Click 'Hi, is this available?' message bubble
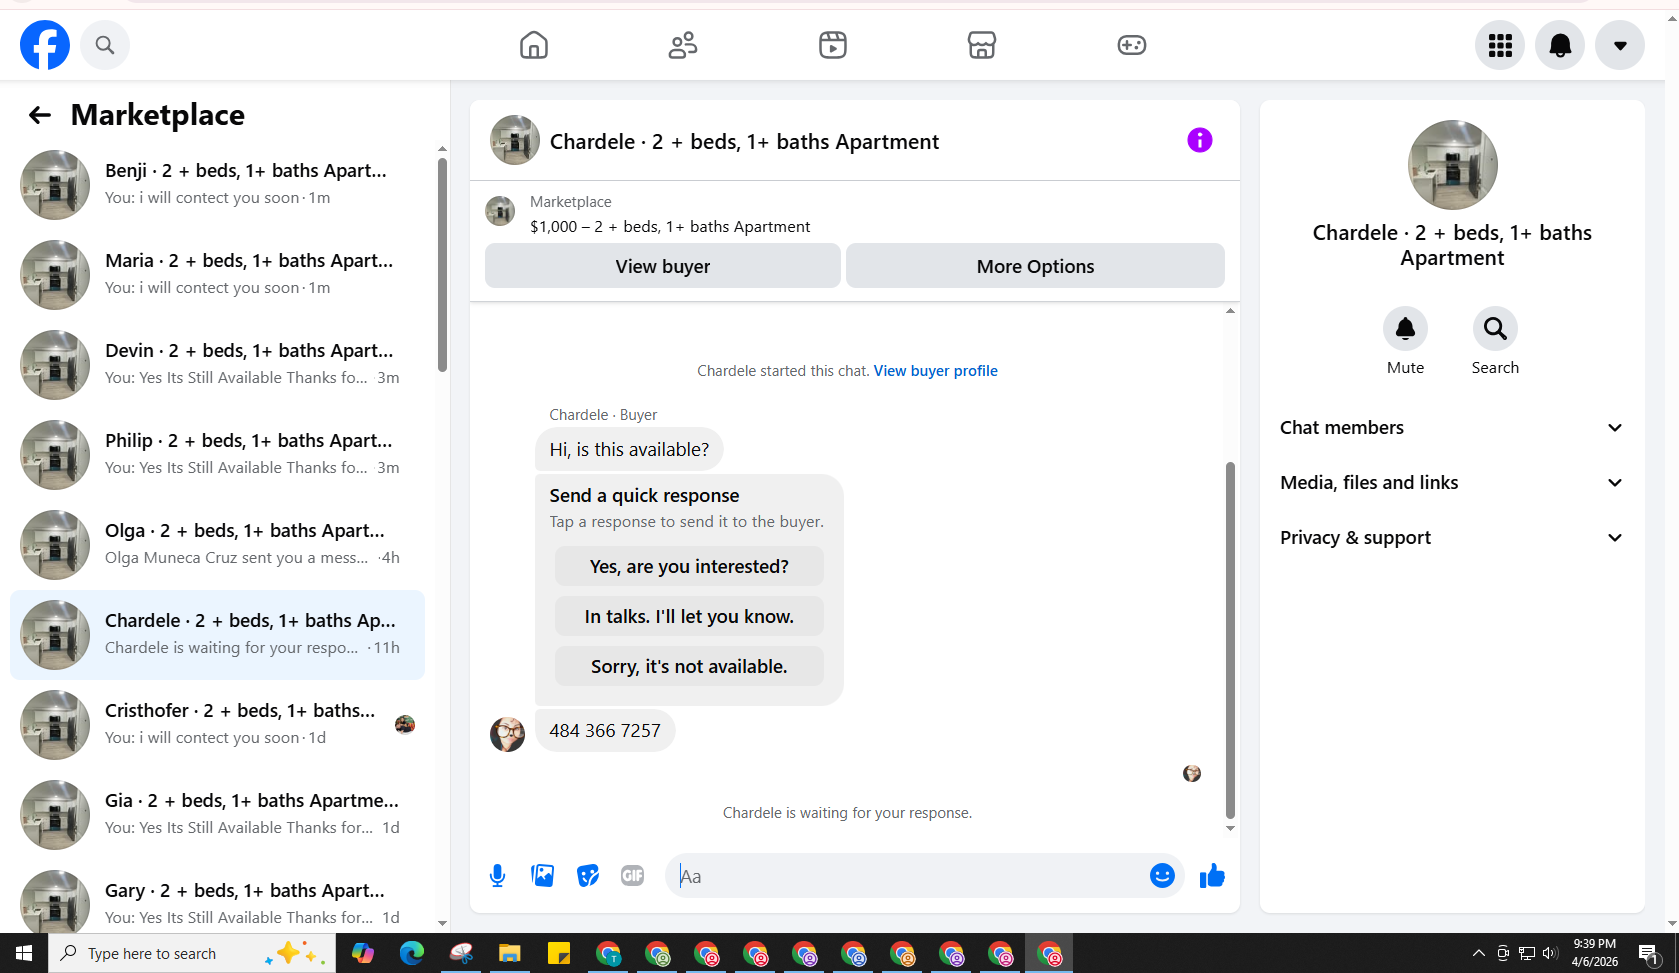 pyautogui.click(x=629, y=450)
